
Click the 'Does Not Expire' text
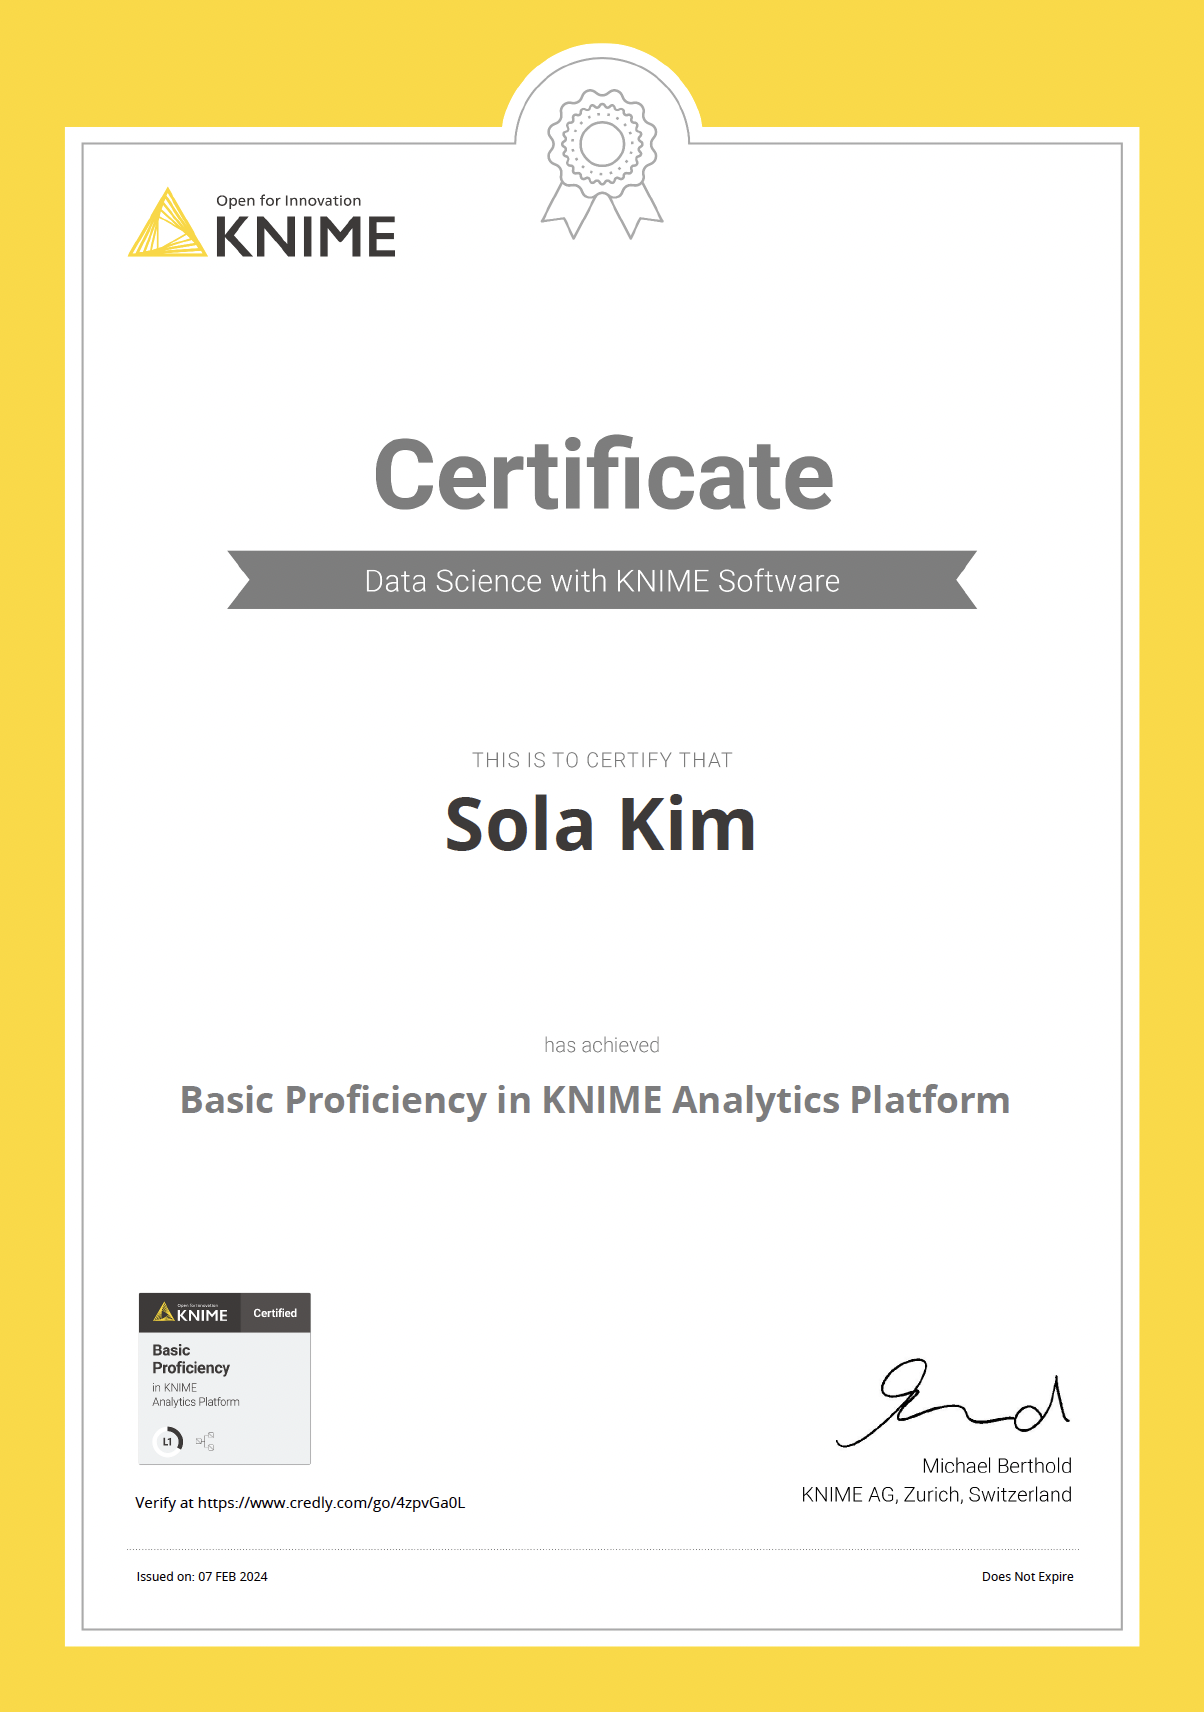pos(1028,1576)
